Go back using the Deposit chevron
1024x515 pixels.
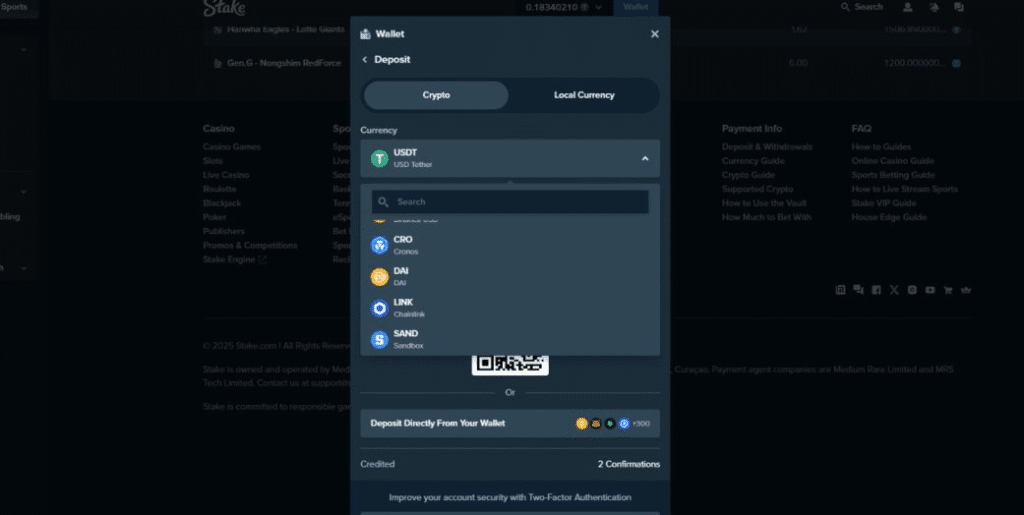tap(365, 60)
